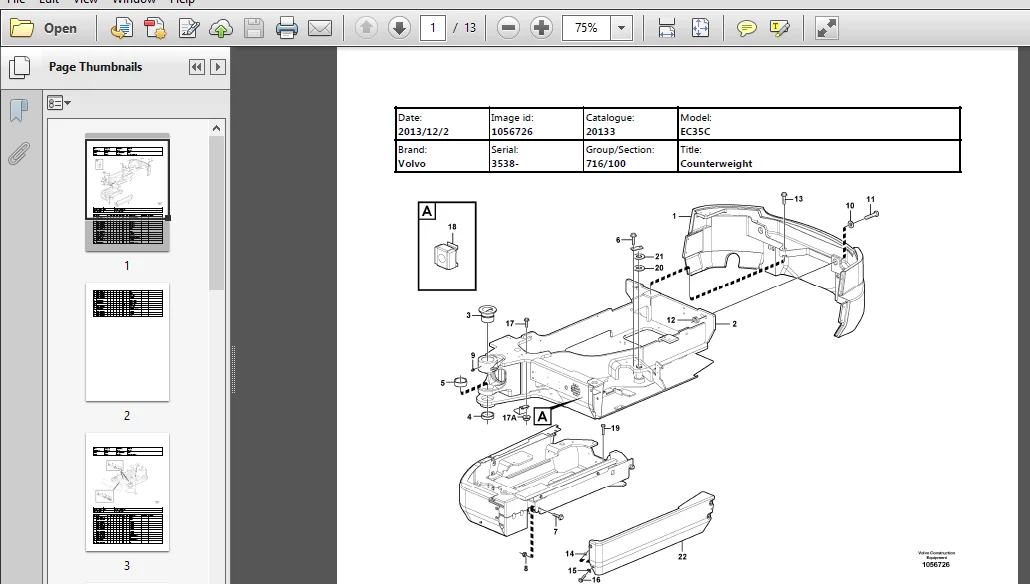Click thumbnails scrollbar up arrow
Image resolution: width=1030 pixels, height=584 pixels.
pyautogui.click(x=217, y=128)
